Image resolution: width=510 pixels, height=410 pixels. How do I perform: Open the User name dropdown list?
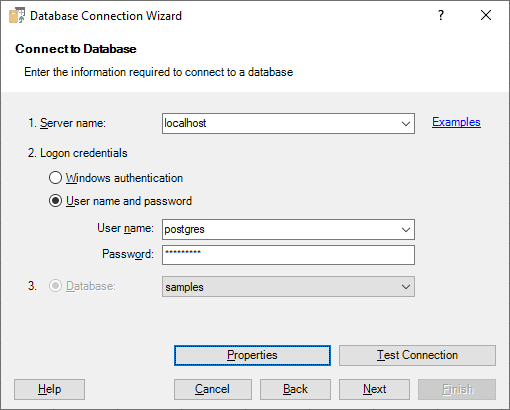[x=406, y=230]
